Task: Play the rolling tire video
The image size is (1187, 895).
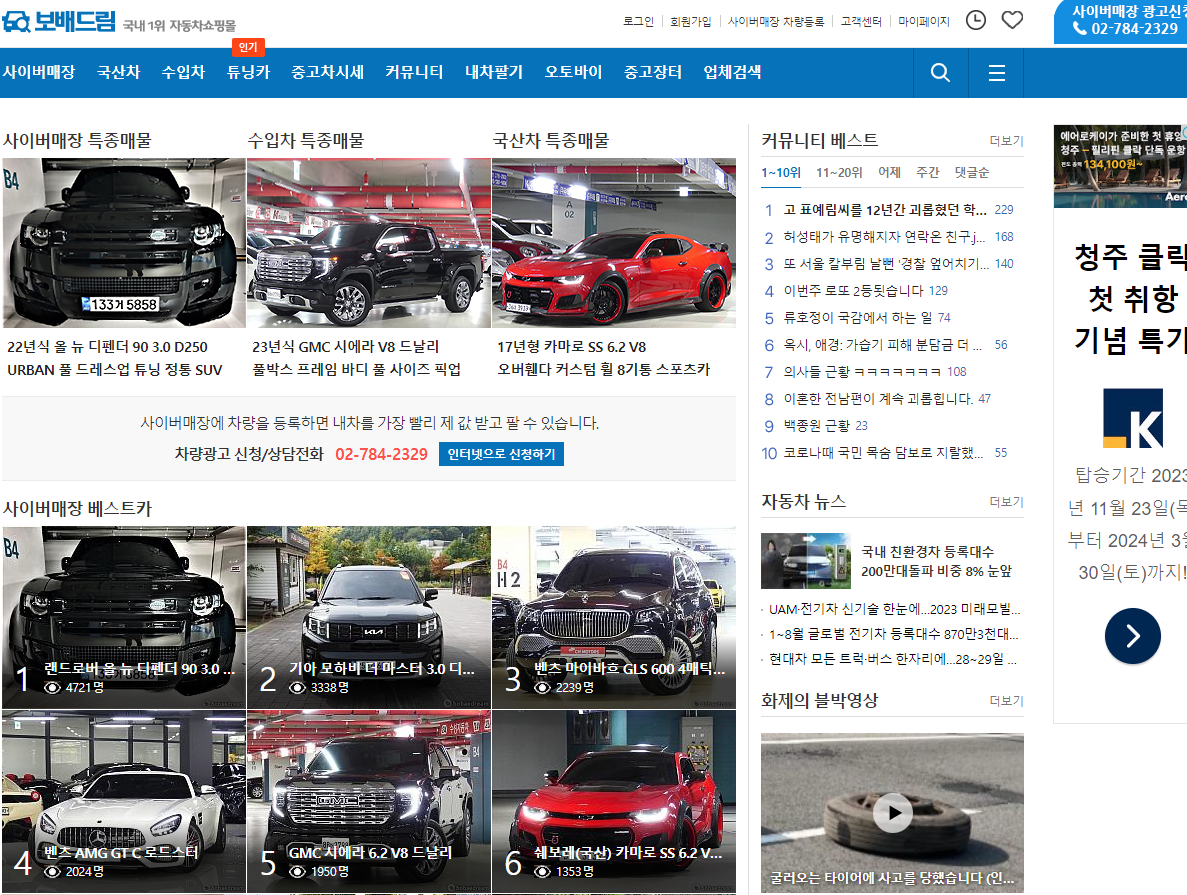Action: [893, 812]
